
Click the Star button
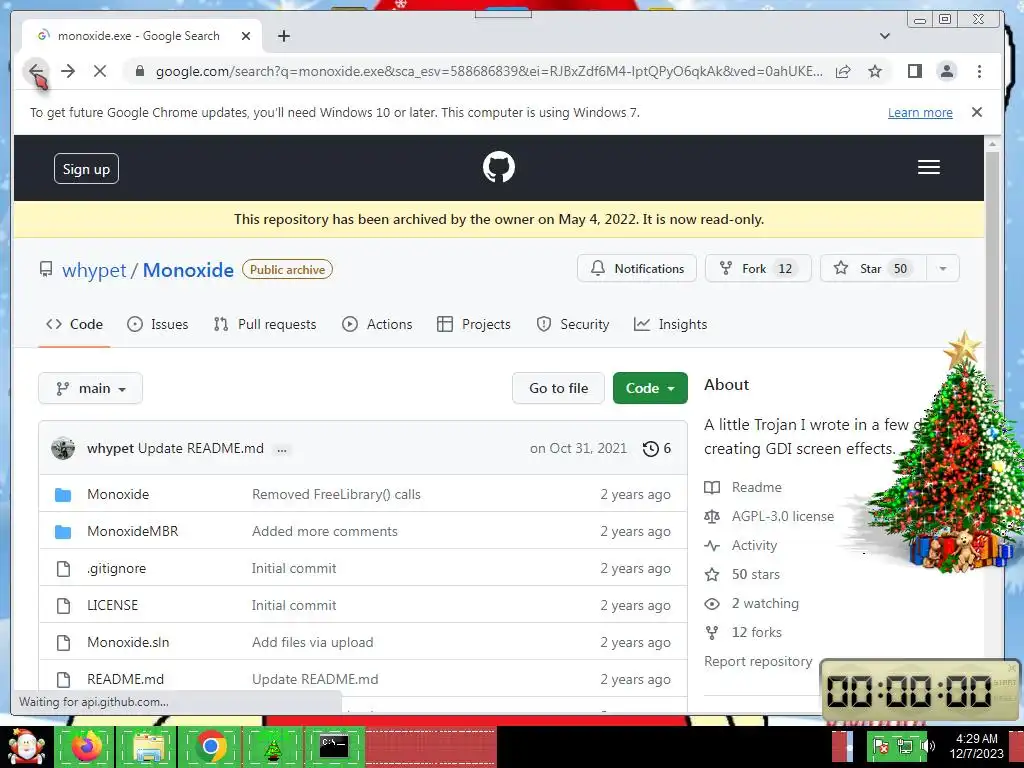point(873,268)
